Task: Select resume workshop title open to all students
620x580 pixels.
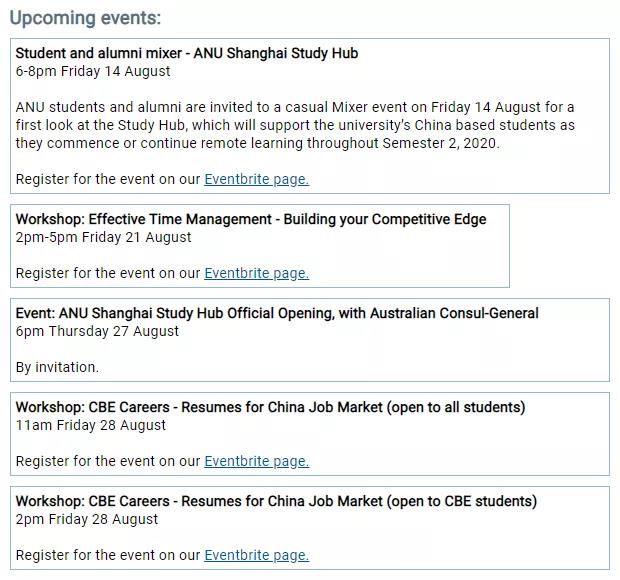Action: 270,407
